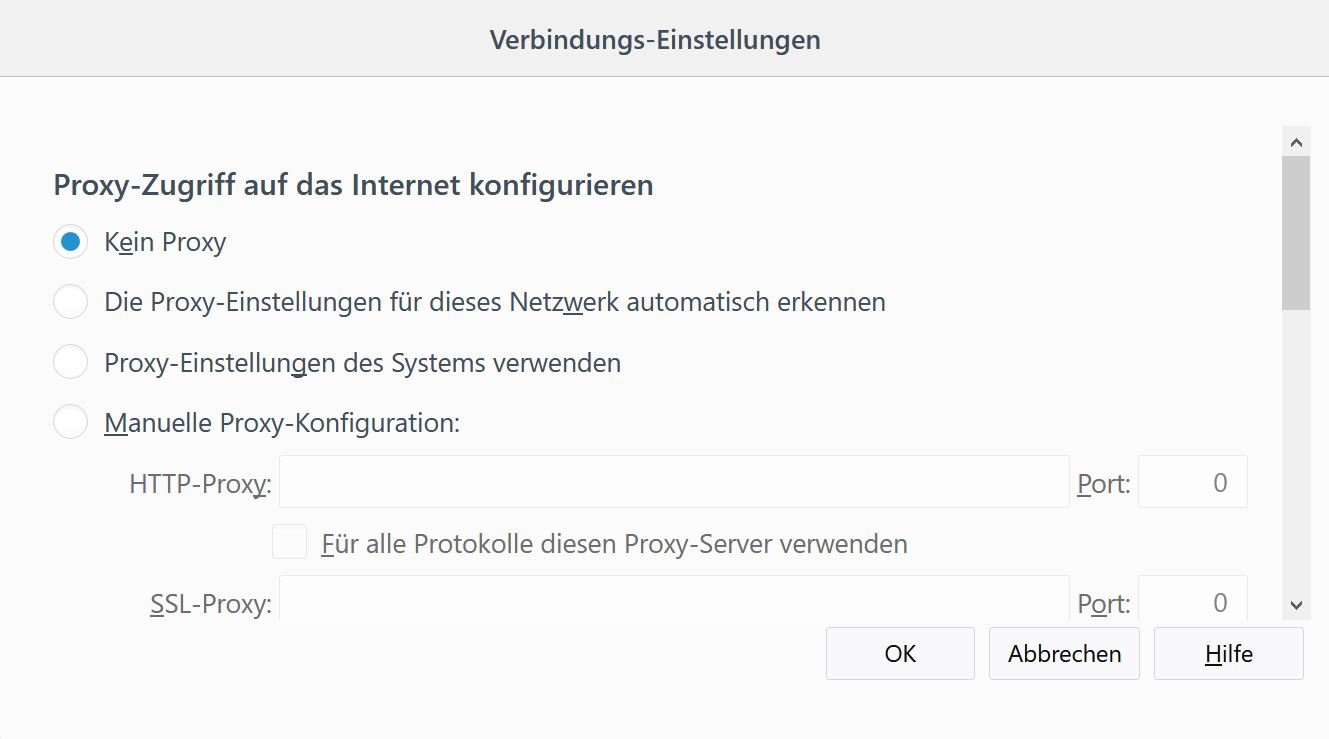Click the HTTP-Proxy address field
The height and width of the screenshot is (739, 1329).
[674, 482]
